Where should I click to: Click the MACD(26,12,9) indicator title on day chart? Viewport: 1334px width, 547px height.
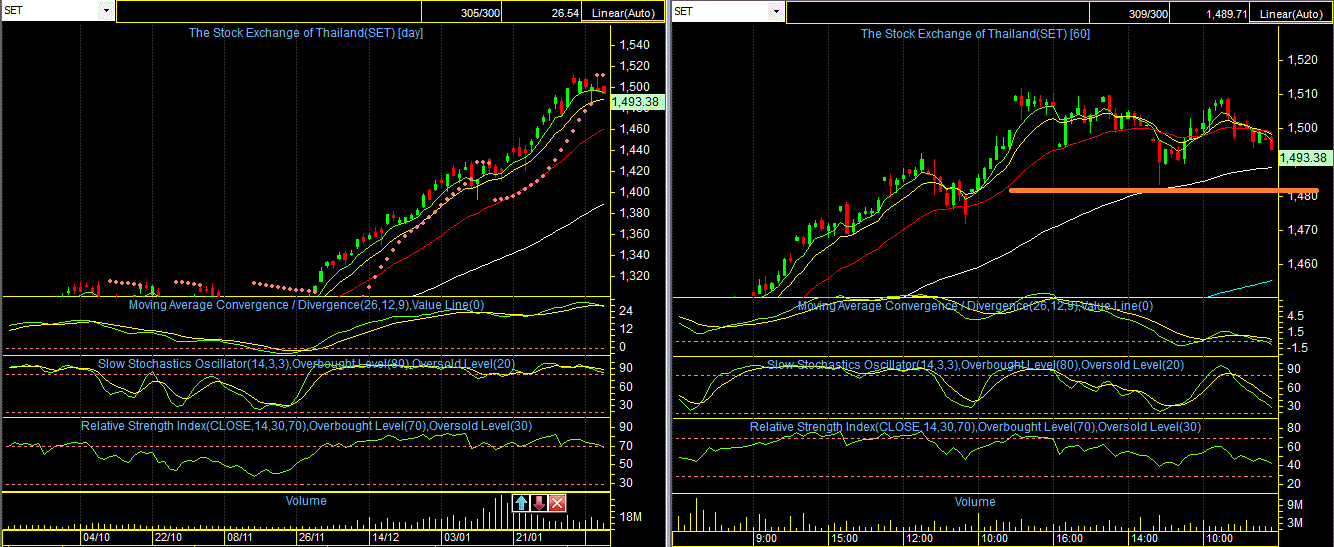point(306,305)
